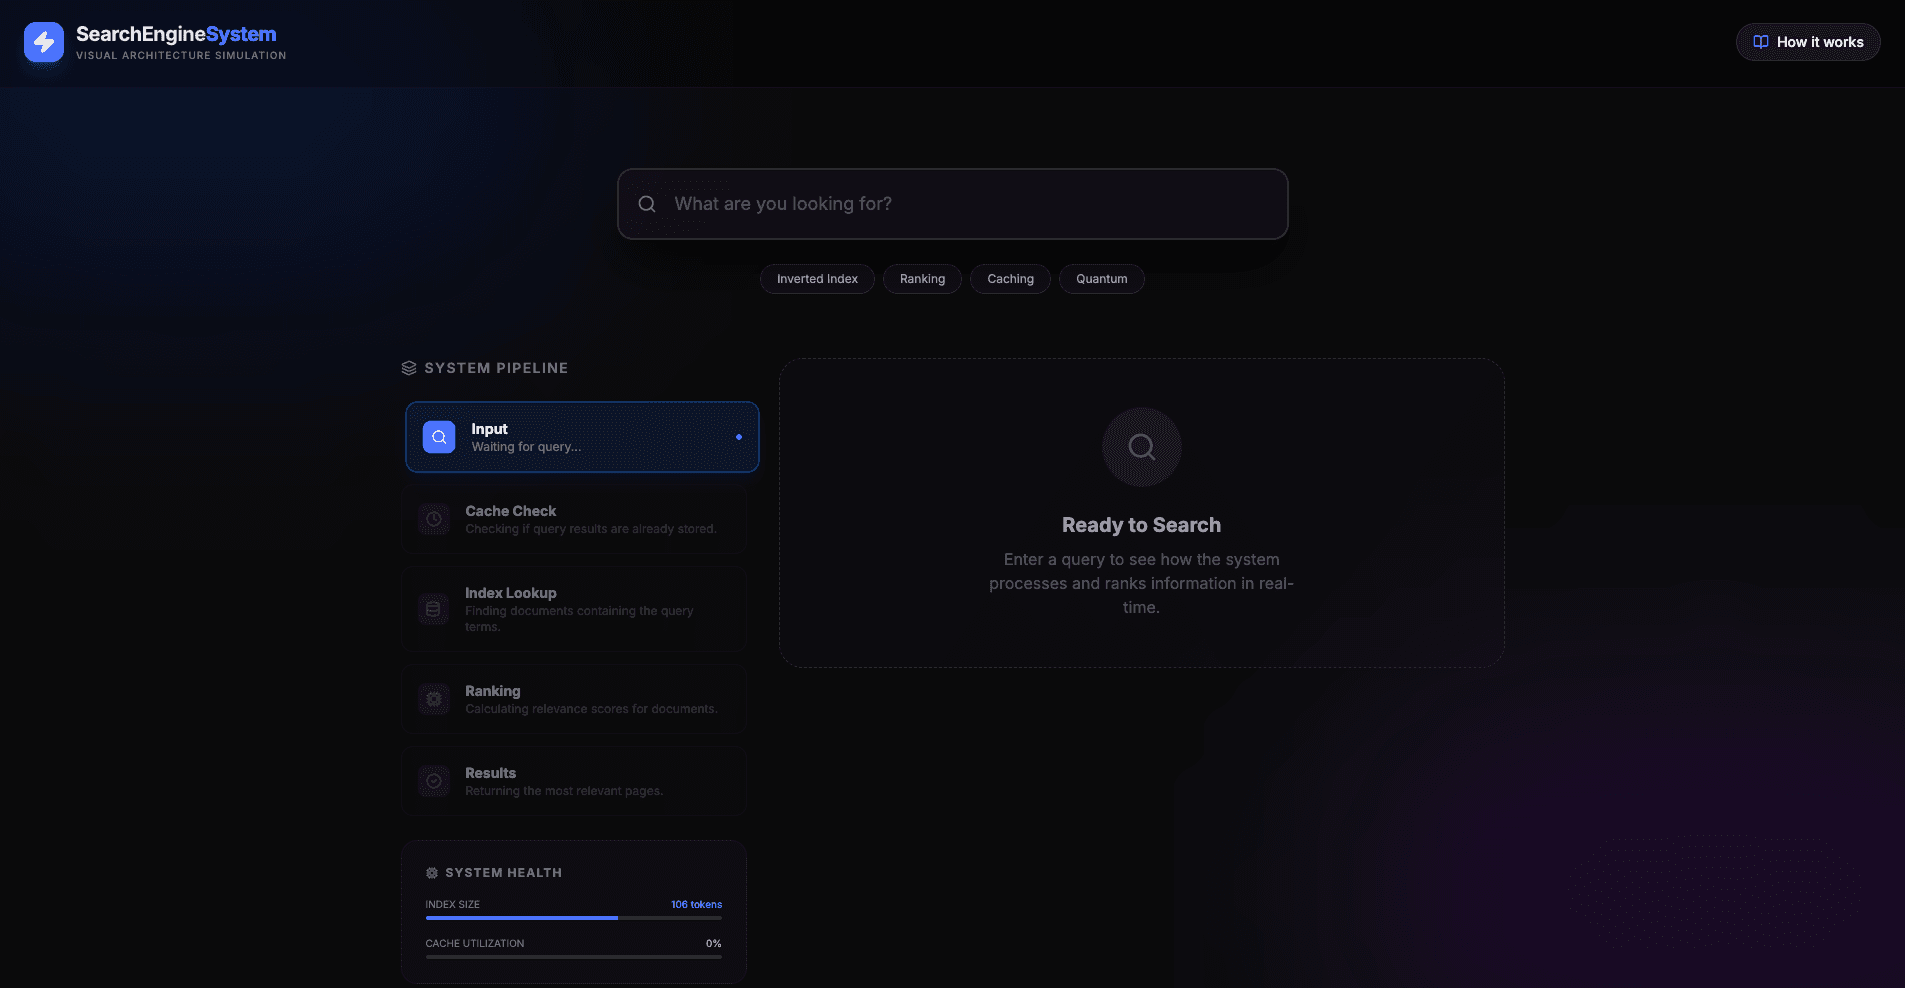1905x988 pixels.
Task: Choose the Caching suggestion chip
Action: pyautogui.click(x=1010, y=279)
